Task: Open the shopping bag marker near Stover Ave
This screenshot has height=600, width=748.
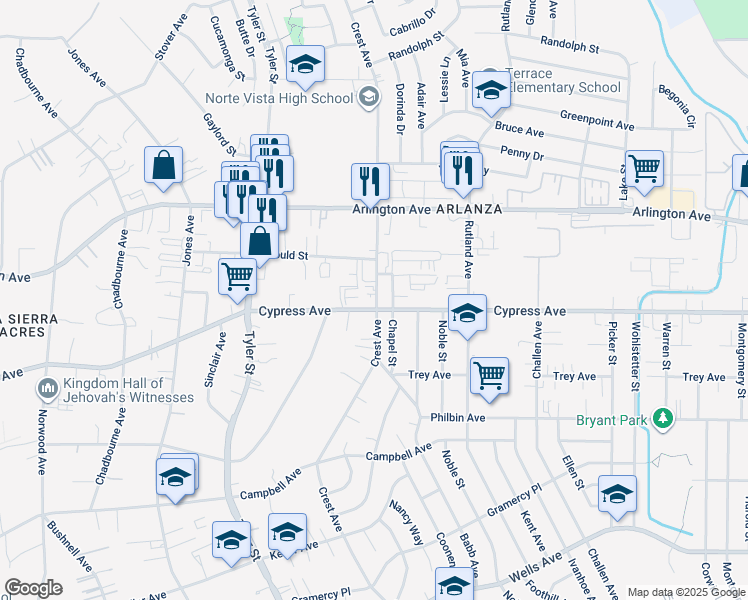Action: pyautogui.click(x=163, y=165)
